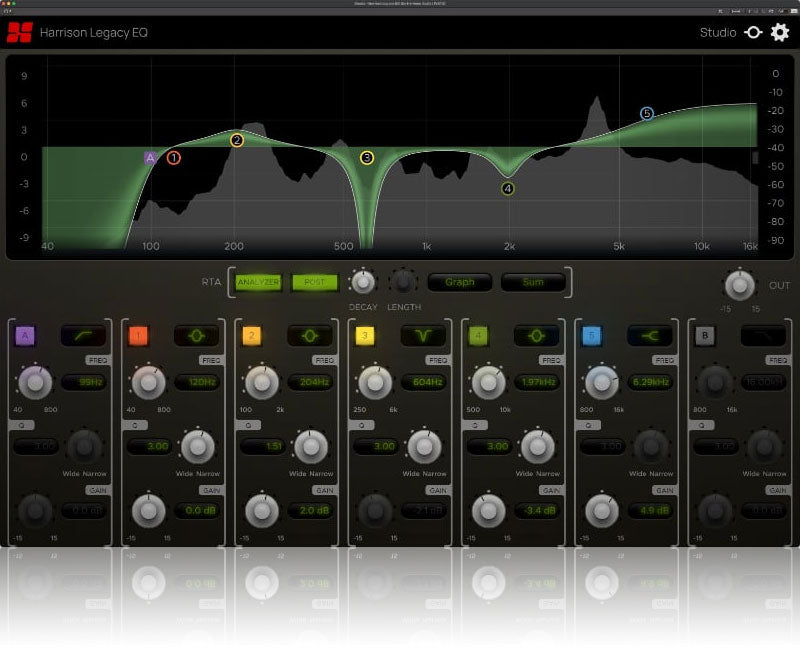
Task: Click the OUT gain knob
Action: [740, 285]
